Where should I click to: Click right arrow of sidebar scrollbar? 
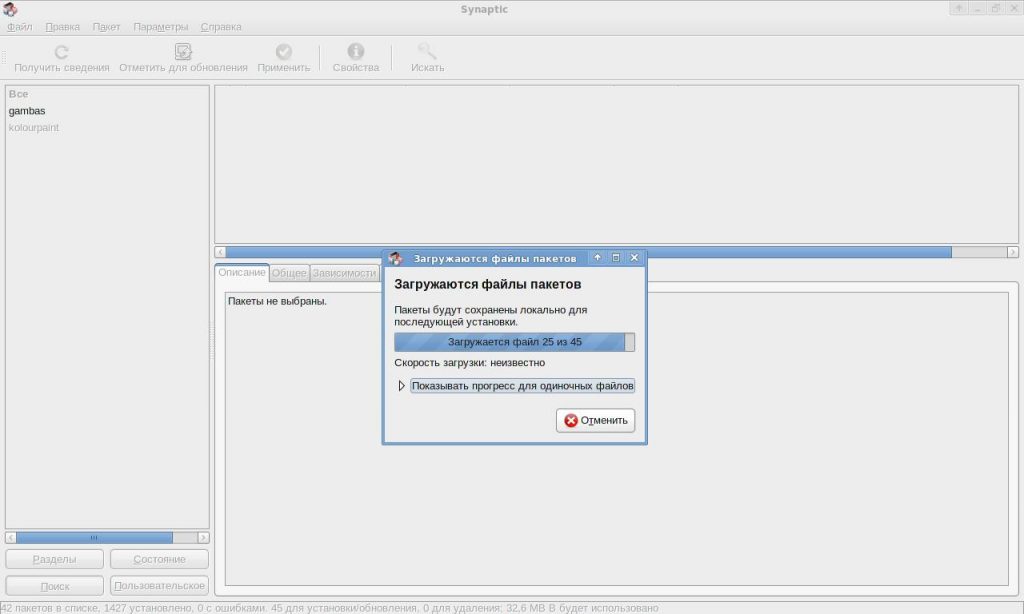[203, 538]
